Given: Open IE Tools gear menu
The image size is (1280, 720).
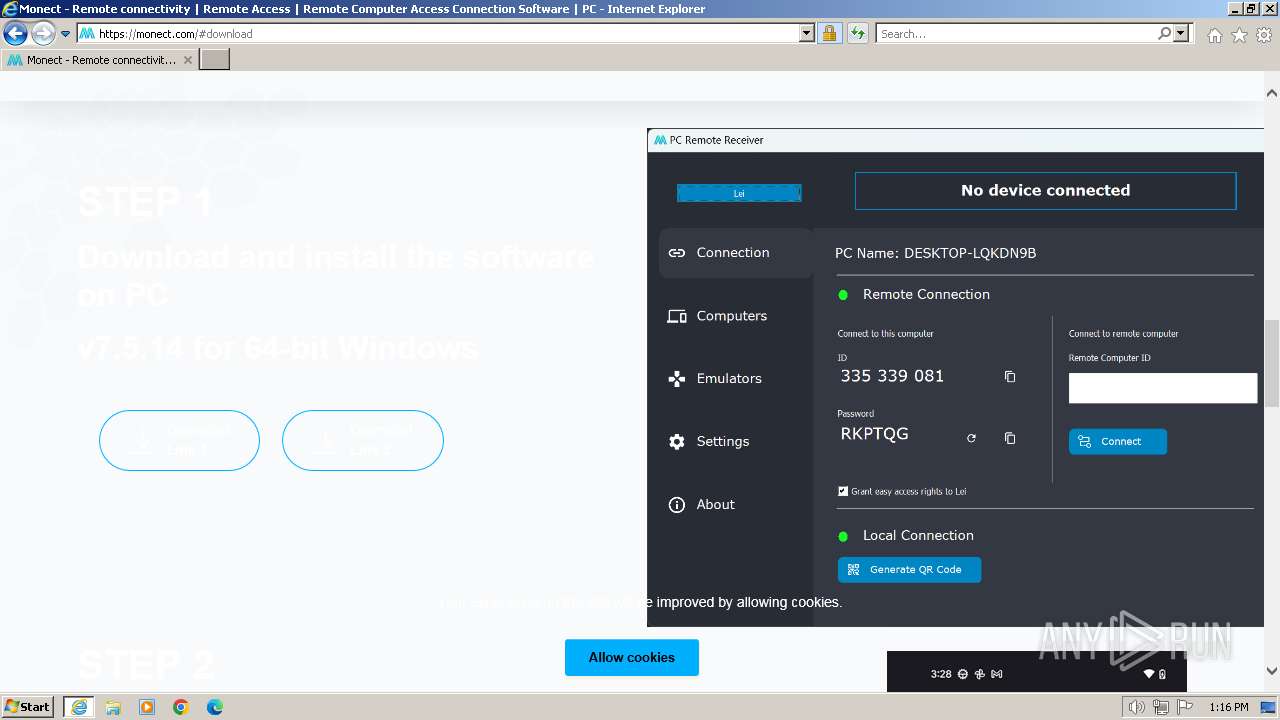Looking at the screenshot, I should [x=1264, y=35].
